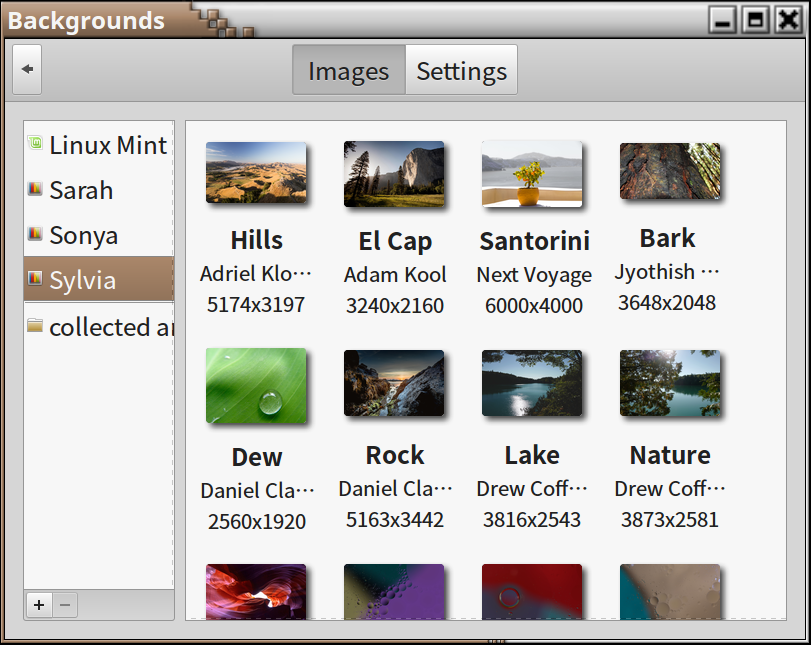Add a new folder with plus button
Image resolution: width=811 pixels, height=645 pixels.
39,605
